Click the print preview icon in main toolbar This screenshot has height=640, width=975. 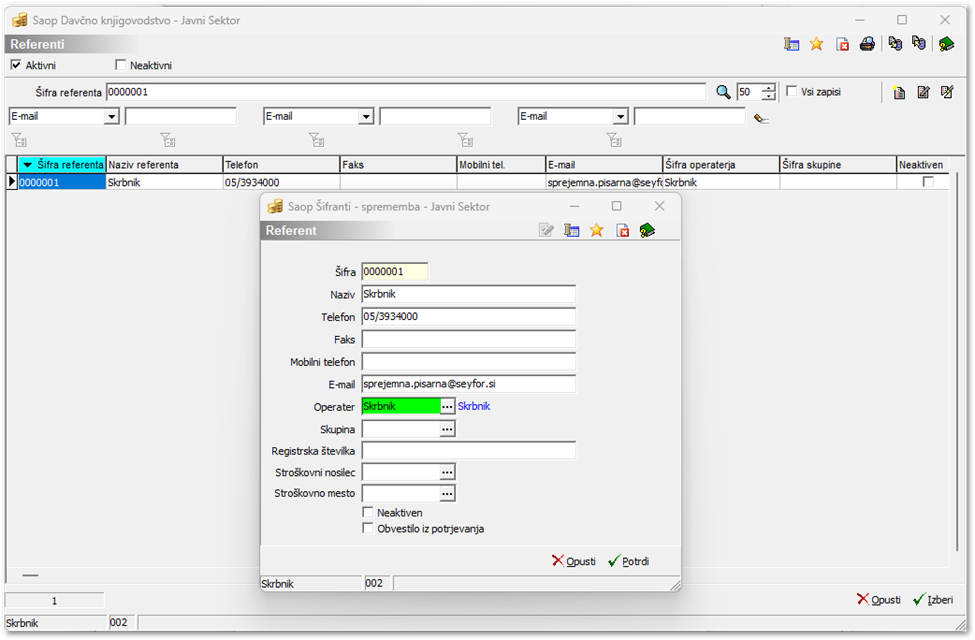point(868,44)
